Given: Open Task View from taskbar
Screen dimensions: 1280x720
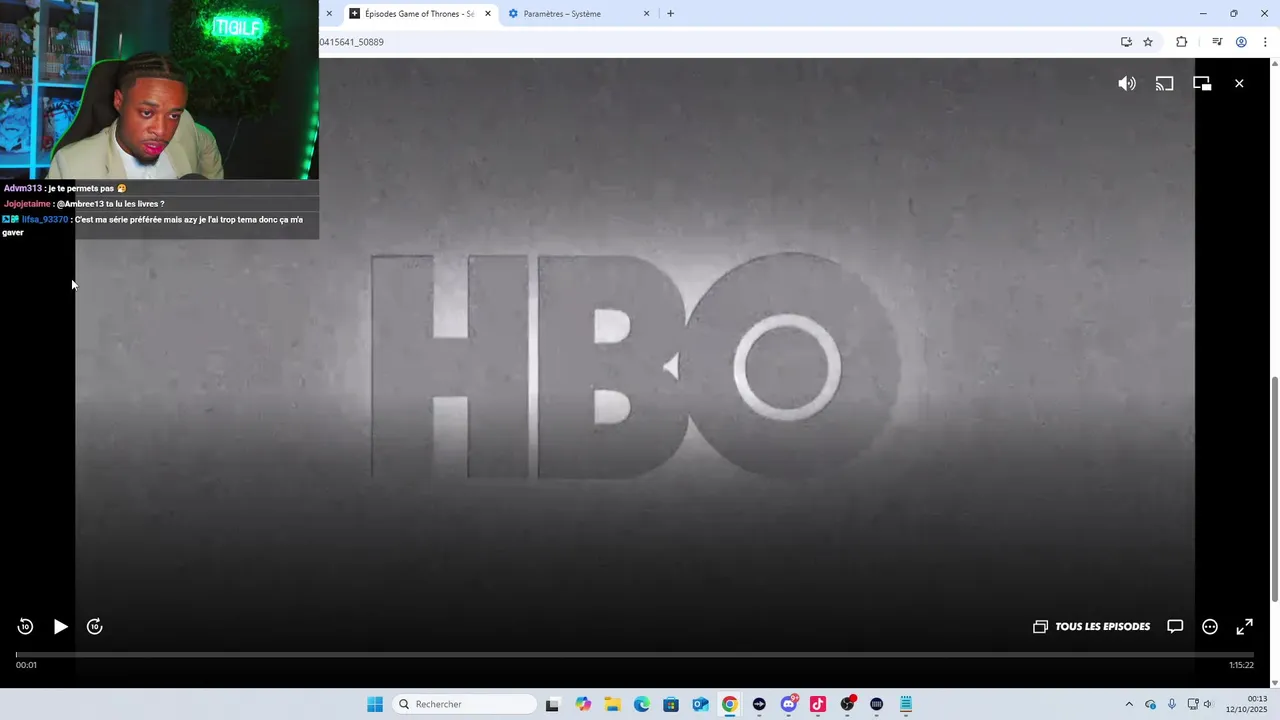Looking at the screenshot, I should (x=552, y=704).
